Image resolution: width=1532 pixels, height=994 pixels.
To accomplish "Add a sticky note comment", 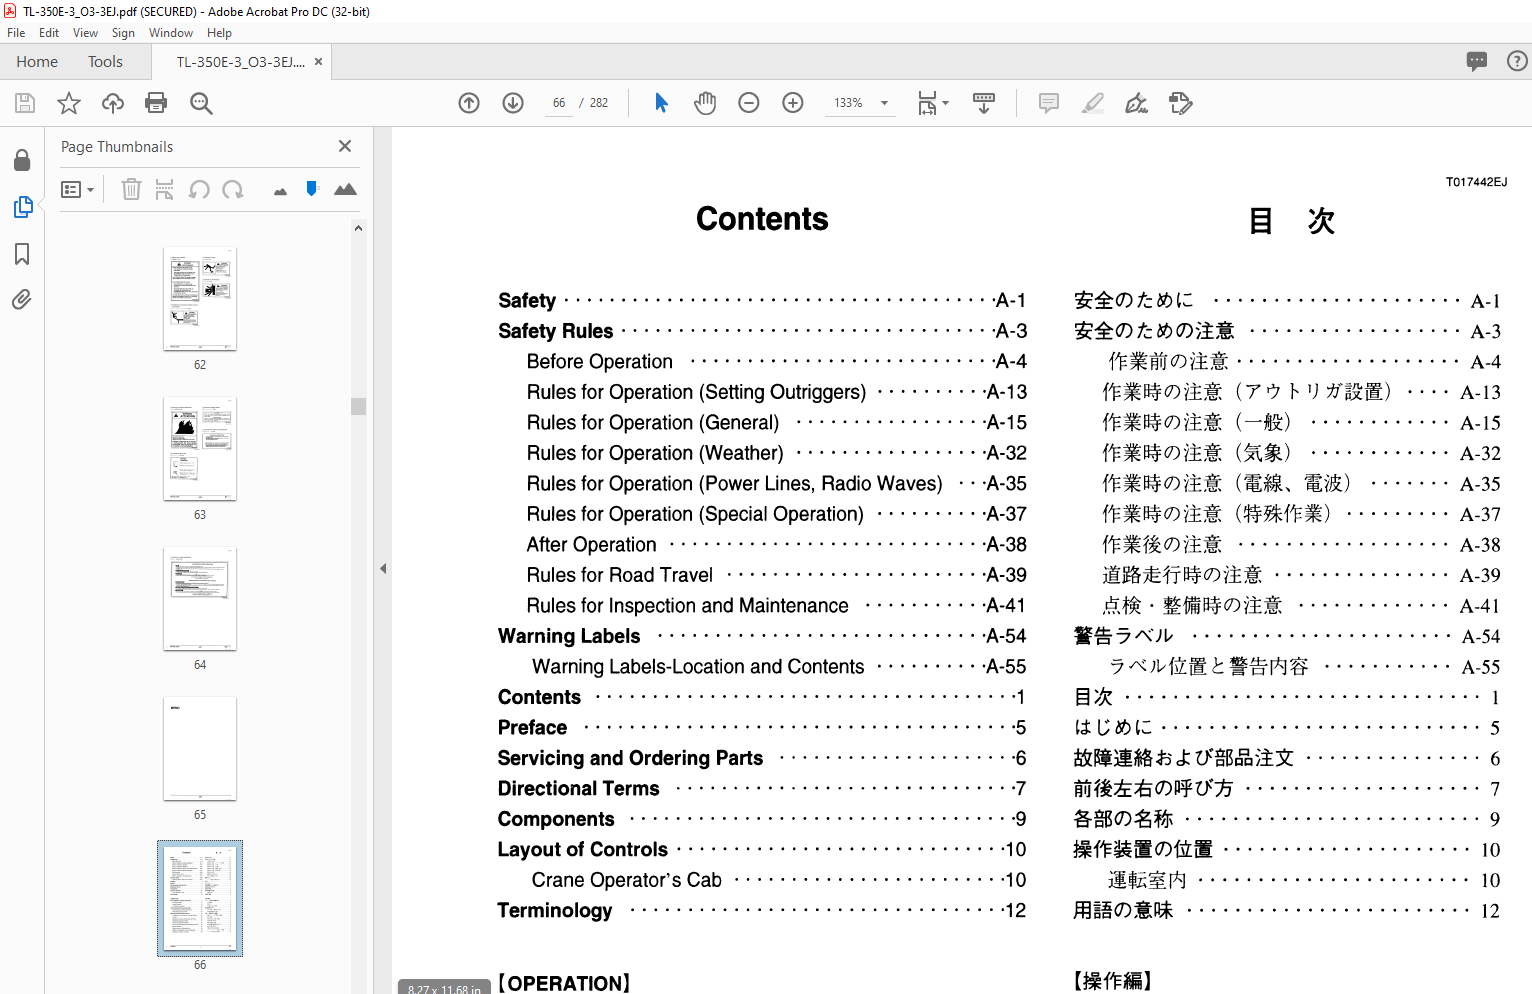I will point(1049,103).
